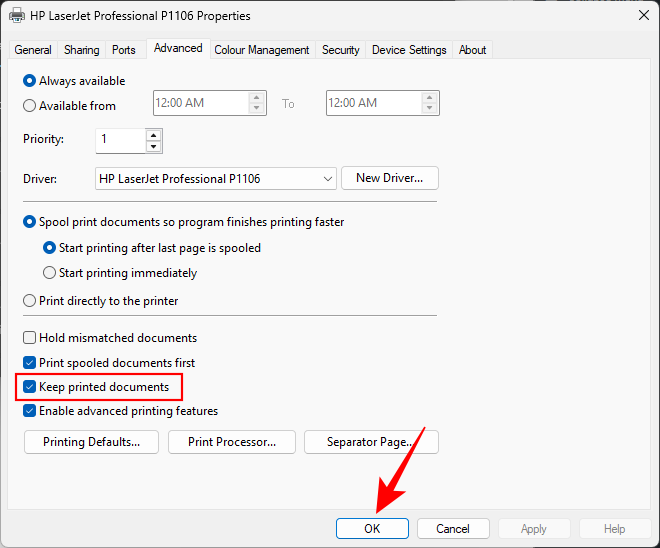Click the New Driver button
The image size is (660, 548).
[390, 178]
